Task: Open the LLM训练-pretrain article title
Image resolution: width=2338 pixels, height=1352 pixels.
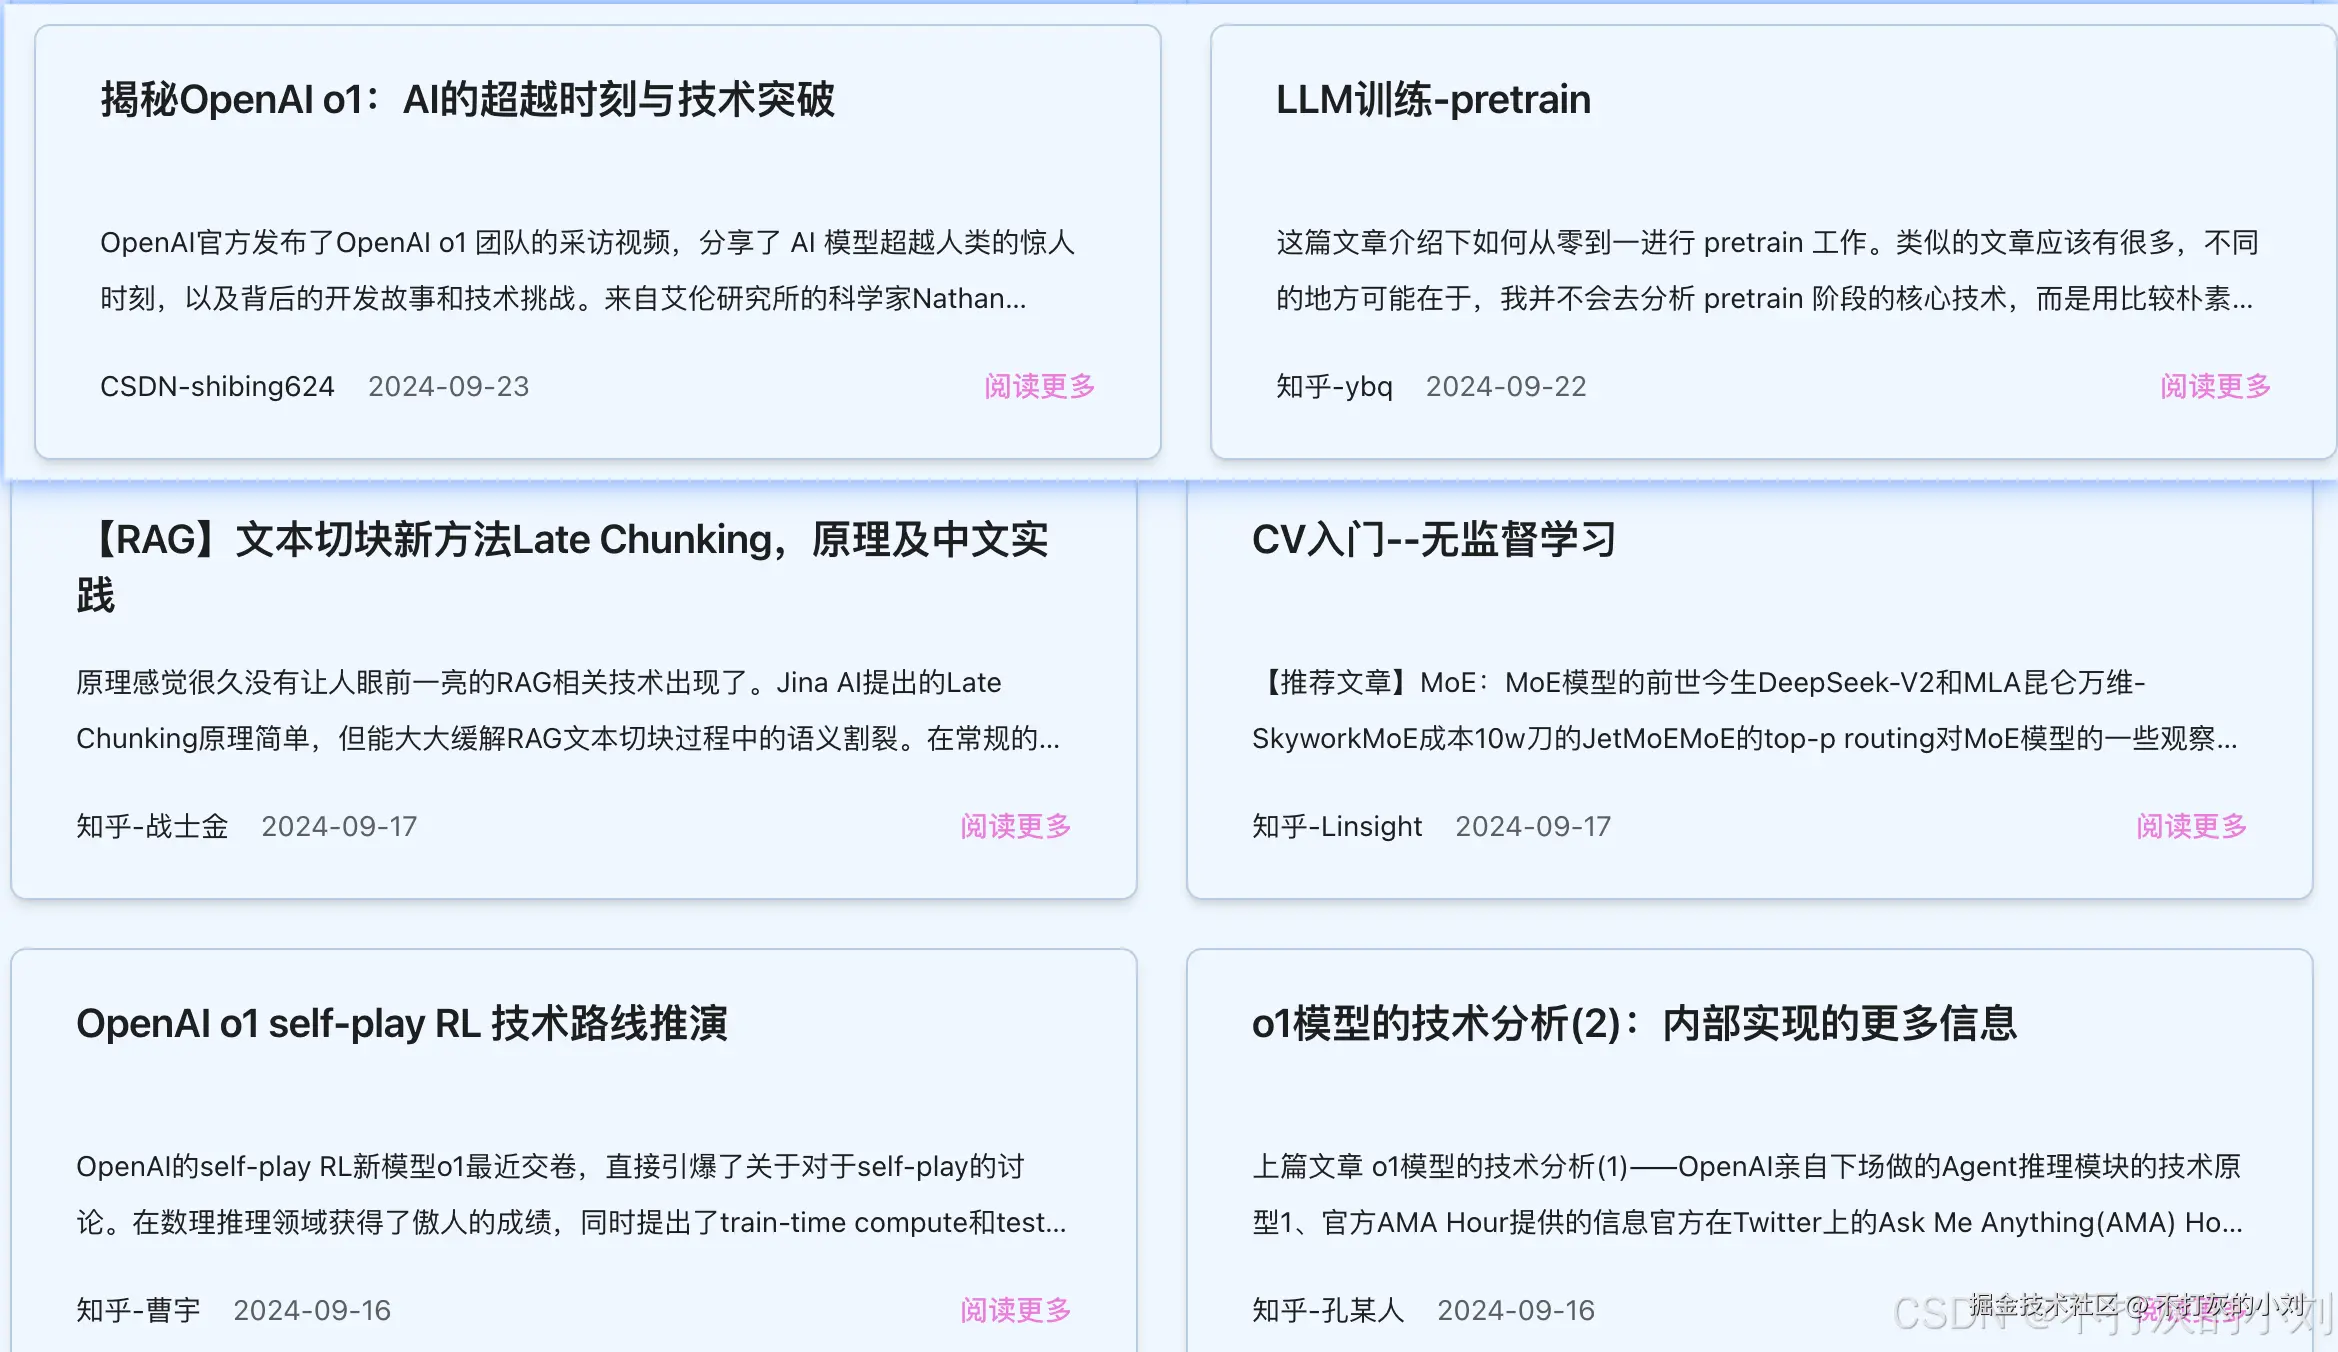Action: coord(1432,100)
